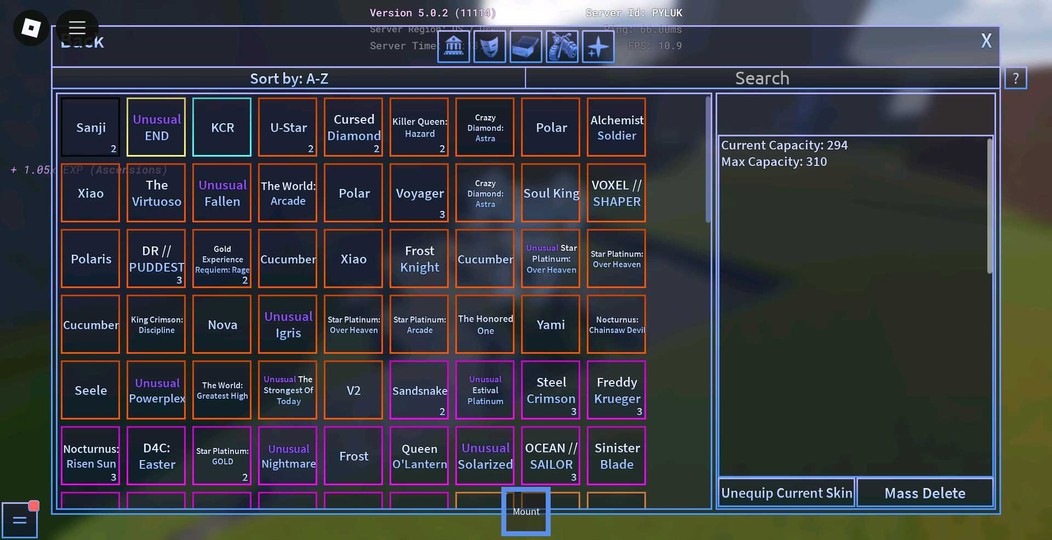Open King Crimson: Discipline tile
1052x540 pixels.
click(x=156, y=325)
